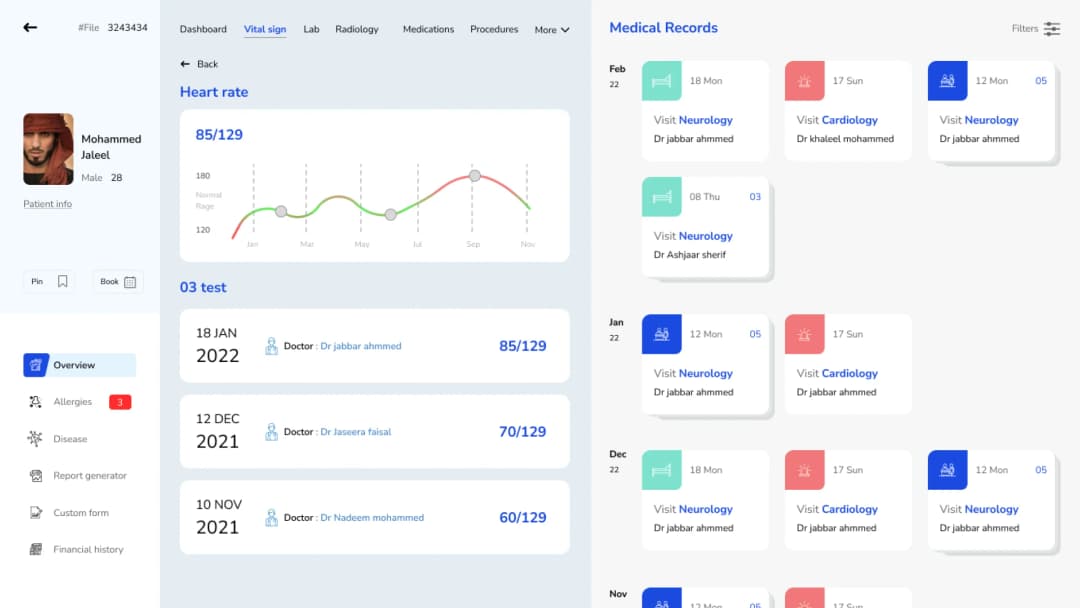Open the Patient info link
Screen dimensions: 1080x608
(x=48, y=204)
